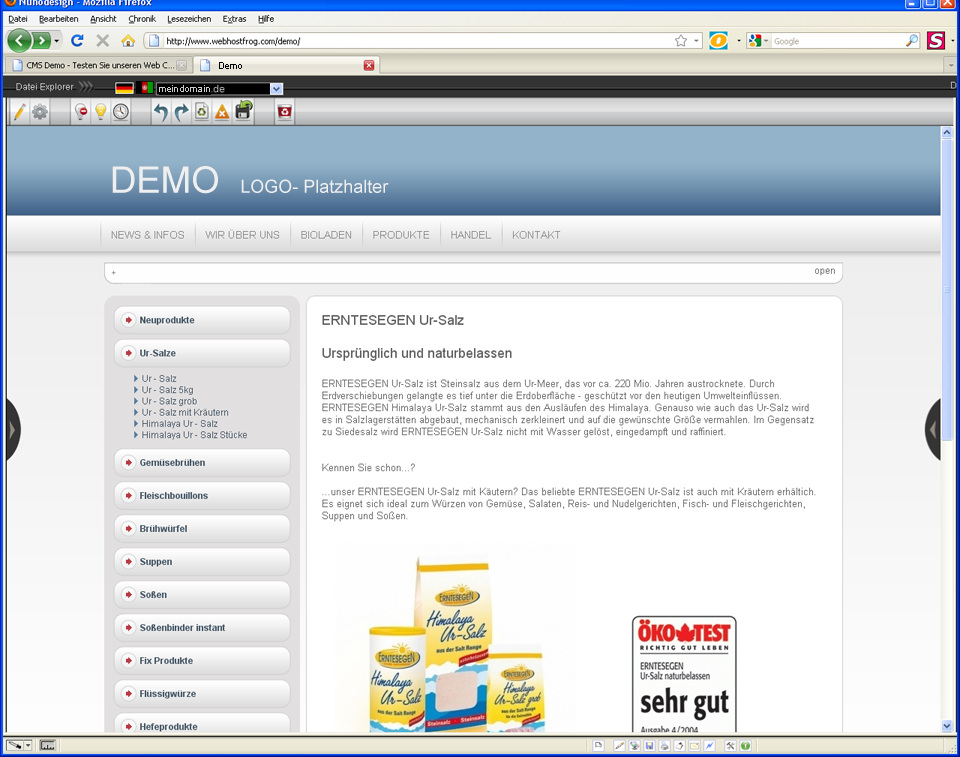Image resolution: width=960 pixels, height=757 pixels.
Task: Search using the magnifier icon
Action: (x=912, y=41)
